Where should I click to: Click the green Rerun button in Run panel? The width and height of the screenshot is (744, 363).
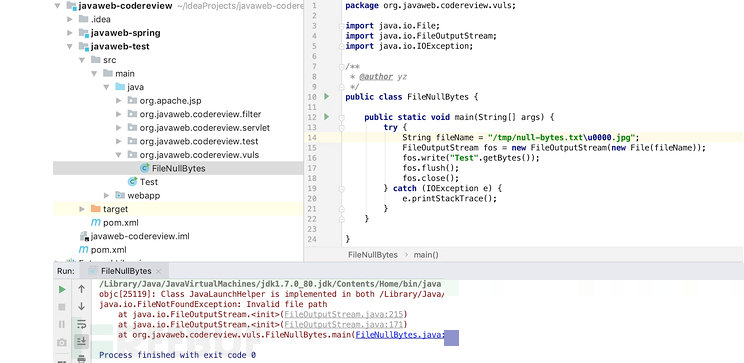(62, 289)
